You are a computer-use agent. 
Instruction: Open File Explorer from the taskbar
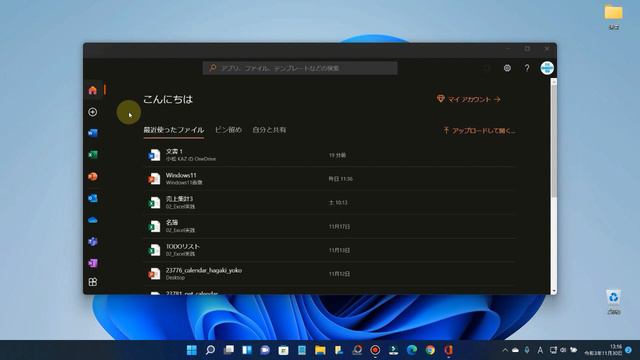point(320,350)
